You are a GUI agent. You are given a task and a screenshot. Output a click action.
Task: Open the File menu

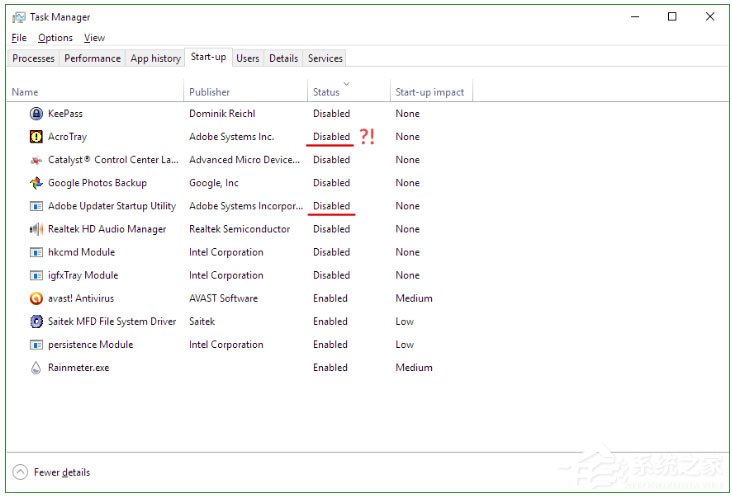(19, 38)
